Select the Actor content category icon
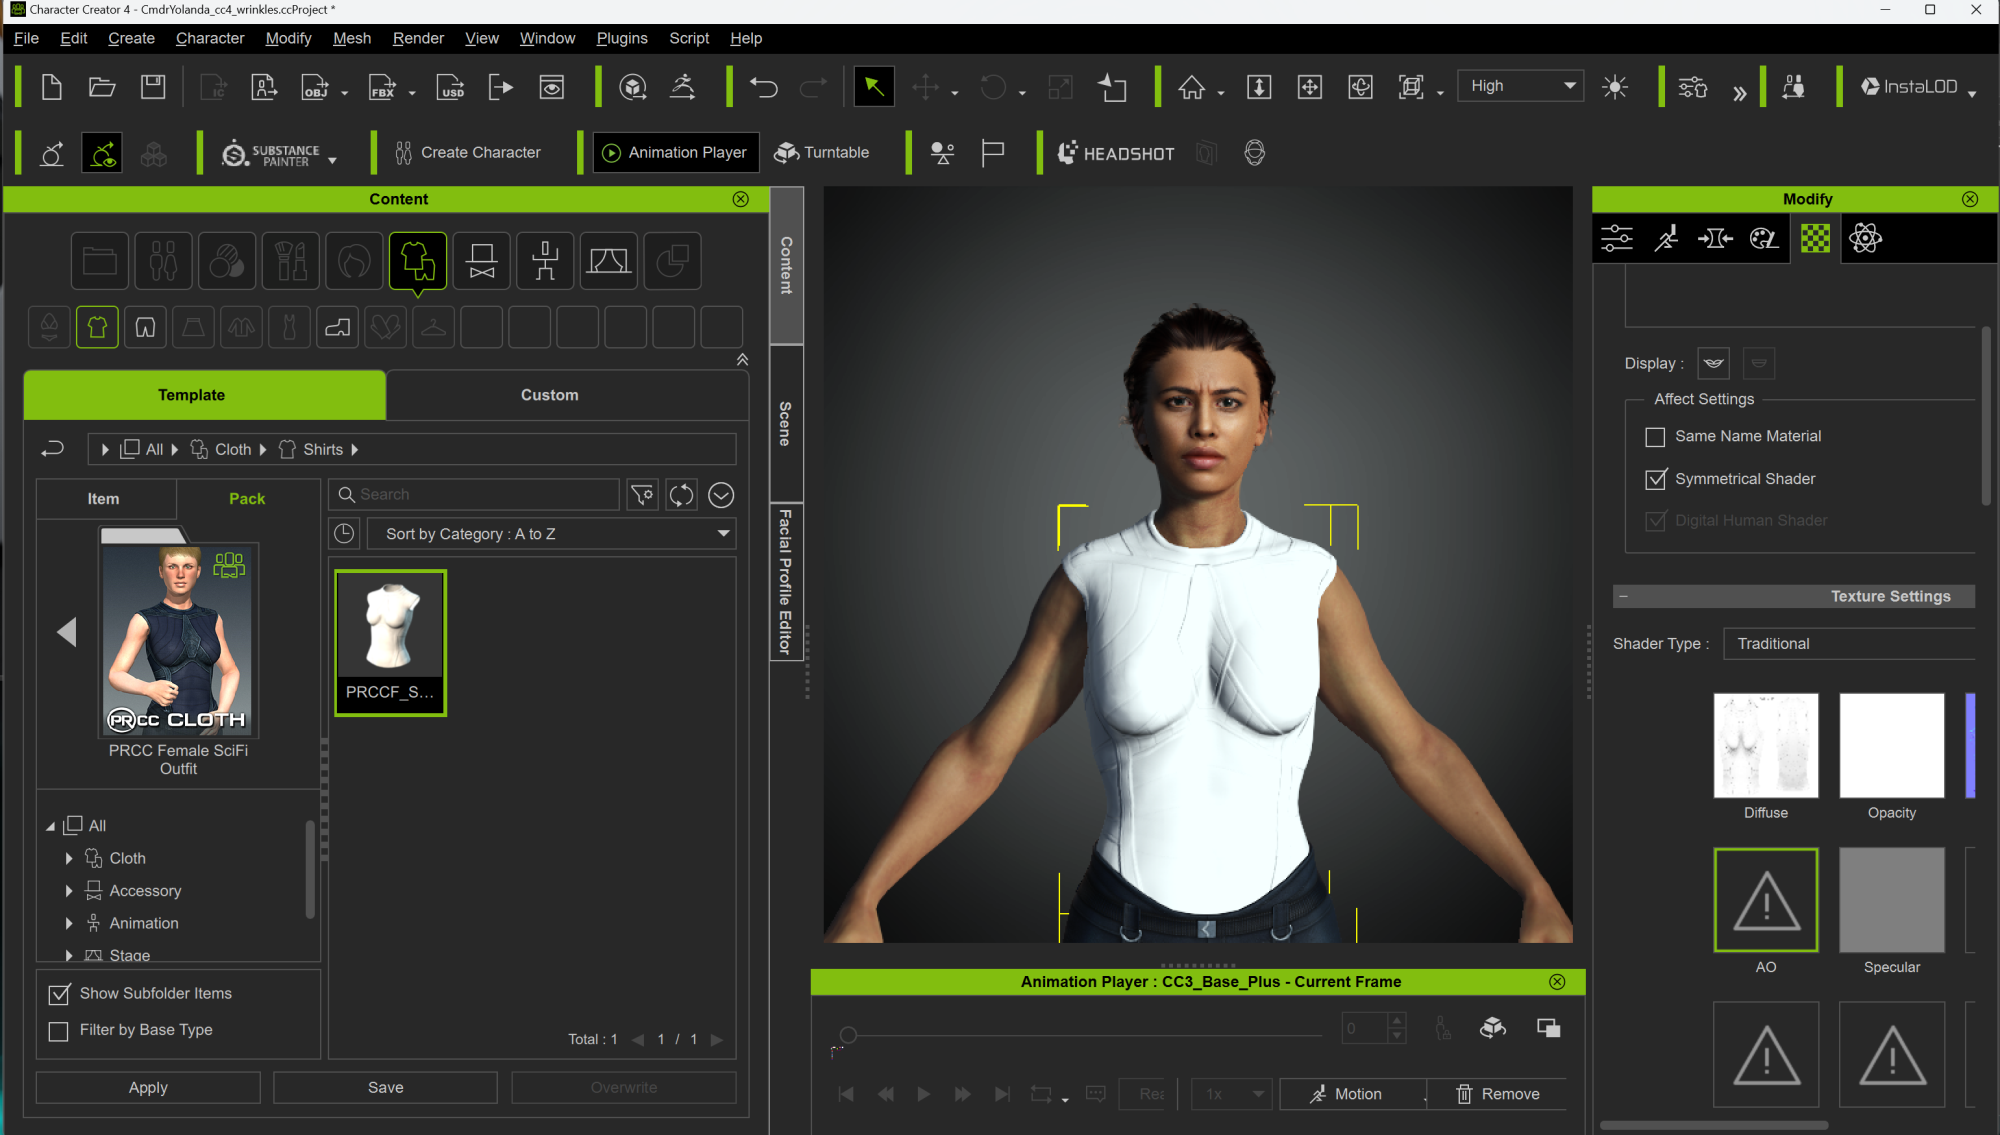The image size is (2000, 1135). coord(163,262)
